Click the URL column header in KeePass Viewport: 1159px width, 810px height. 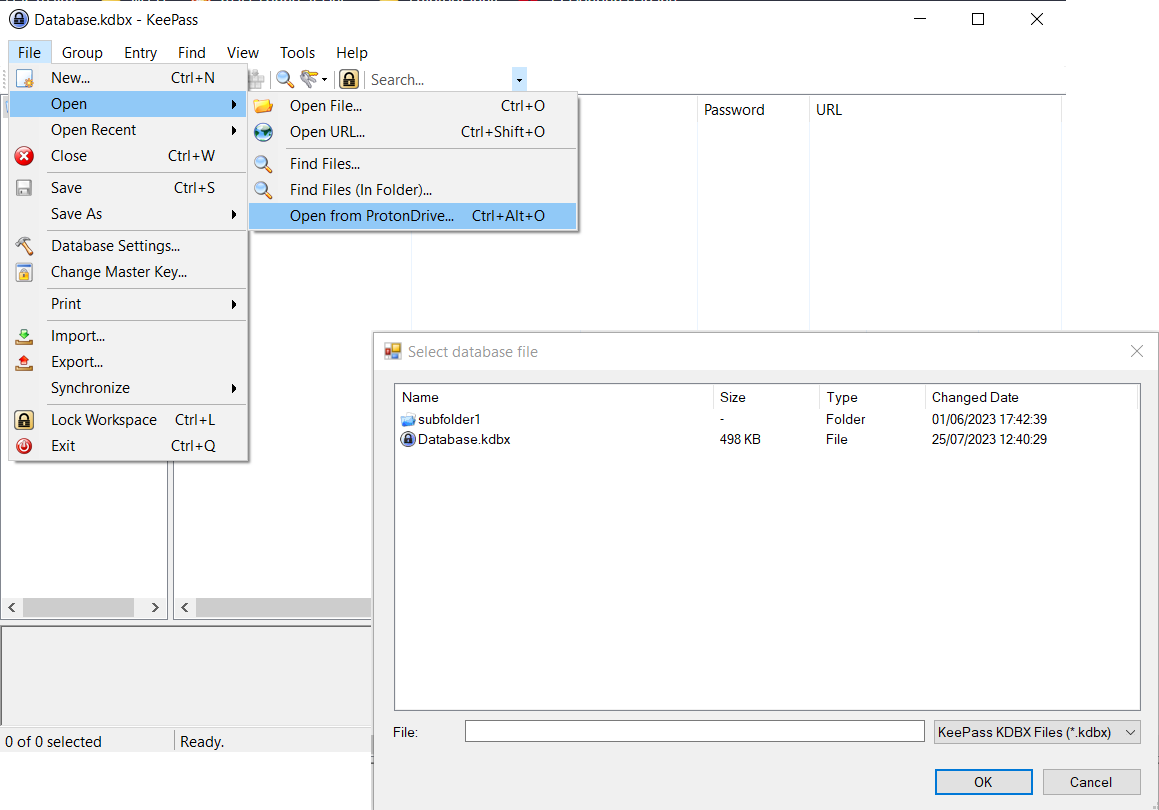[x=935, y=109]
